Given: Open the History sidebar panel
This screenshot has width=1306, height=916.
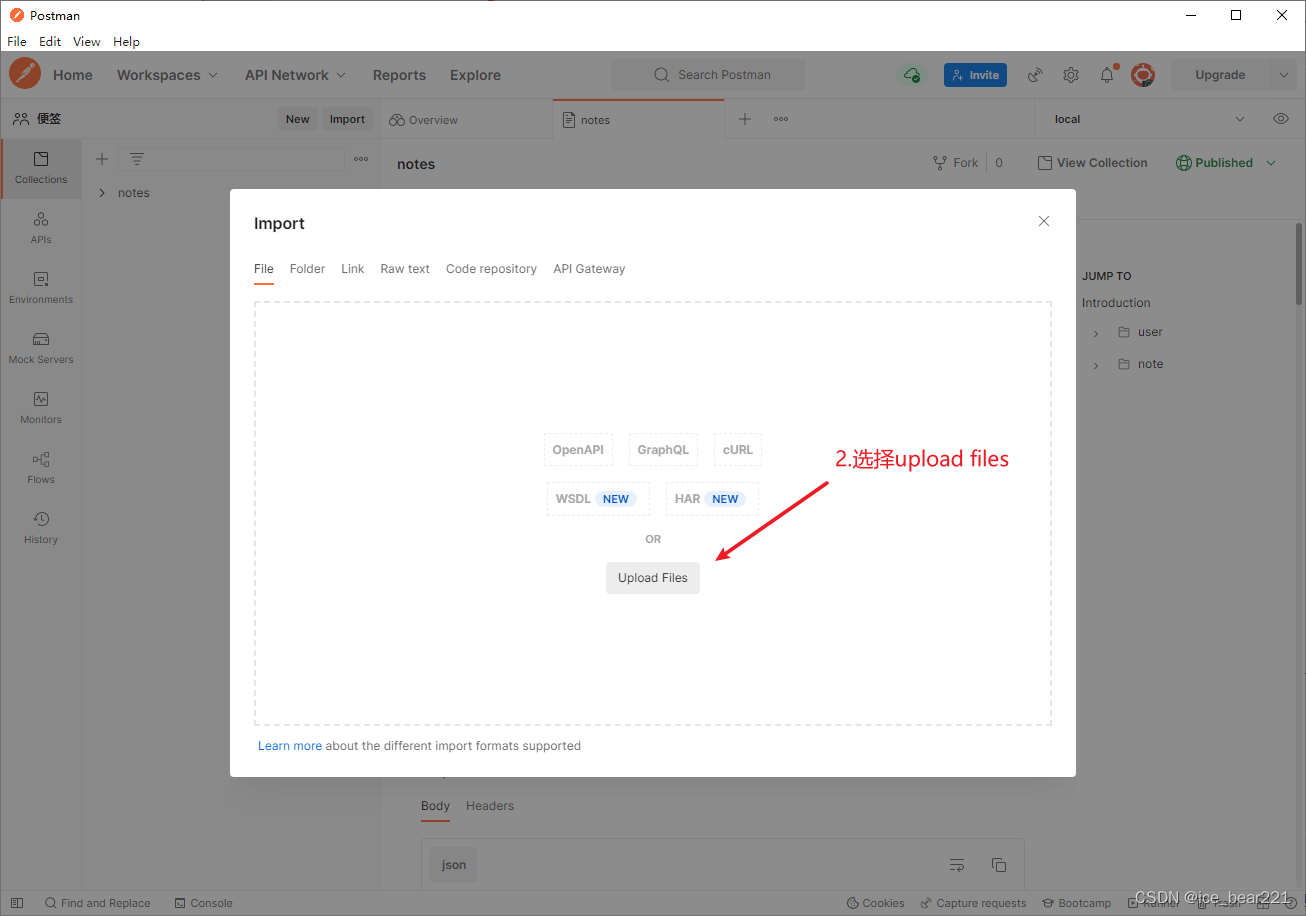Looking at the screenshot, I should pos(41,528).
